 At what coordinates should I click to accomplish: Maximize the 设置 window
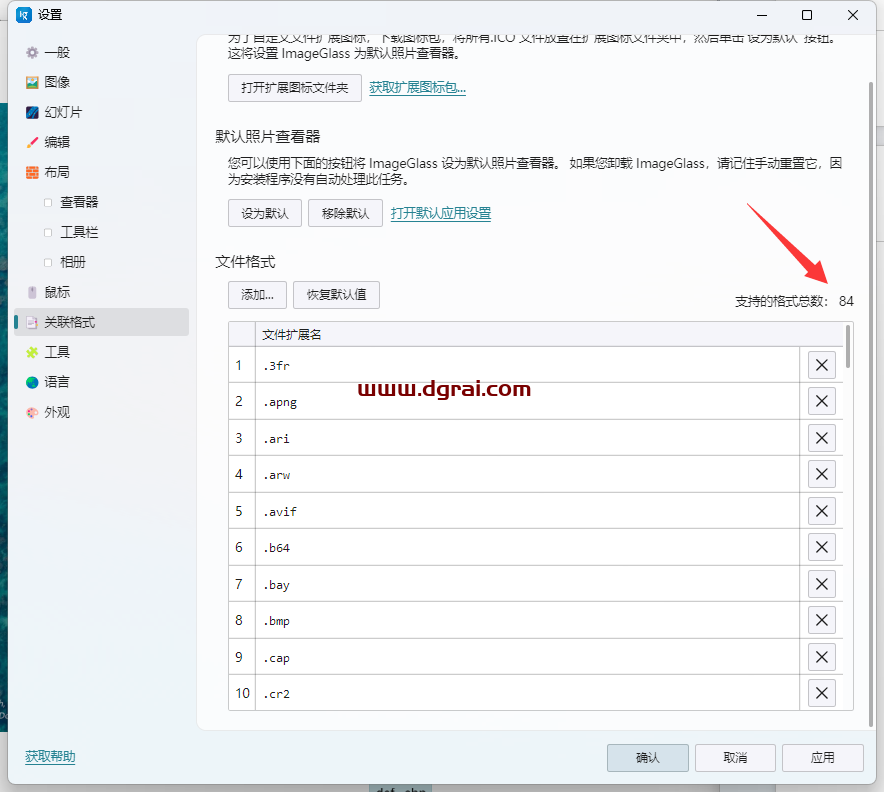[x=807, y=15]
